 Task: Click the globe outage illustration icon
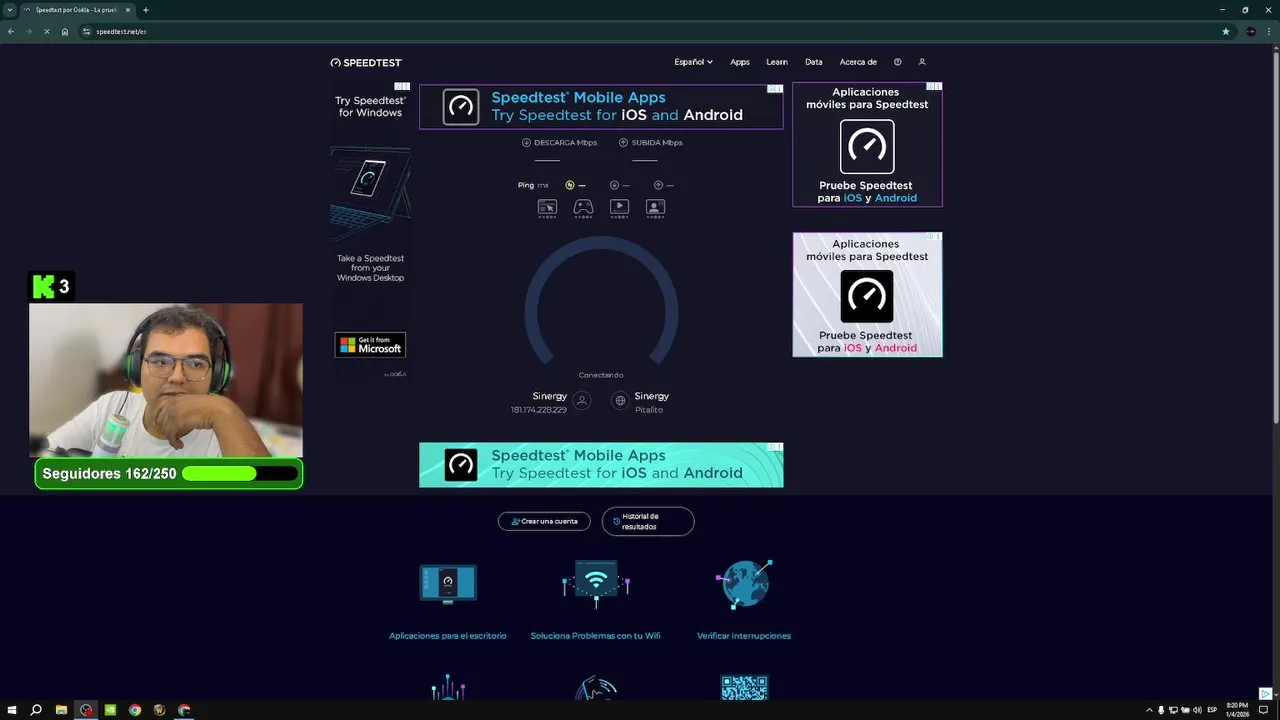(744, 584)
